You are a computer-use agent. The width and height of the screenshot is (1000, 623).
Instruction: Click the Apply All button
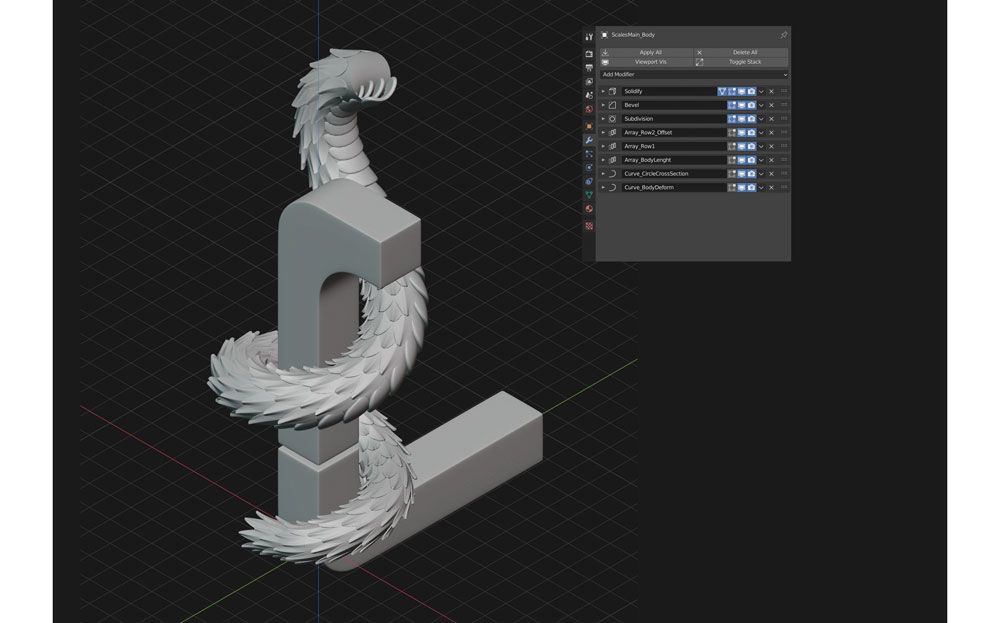(650, 52)
